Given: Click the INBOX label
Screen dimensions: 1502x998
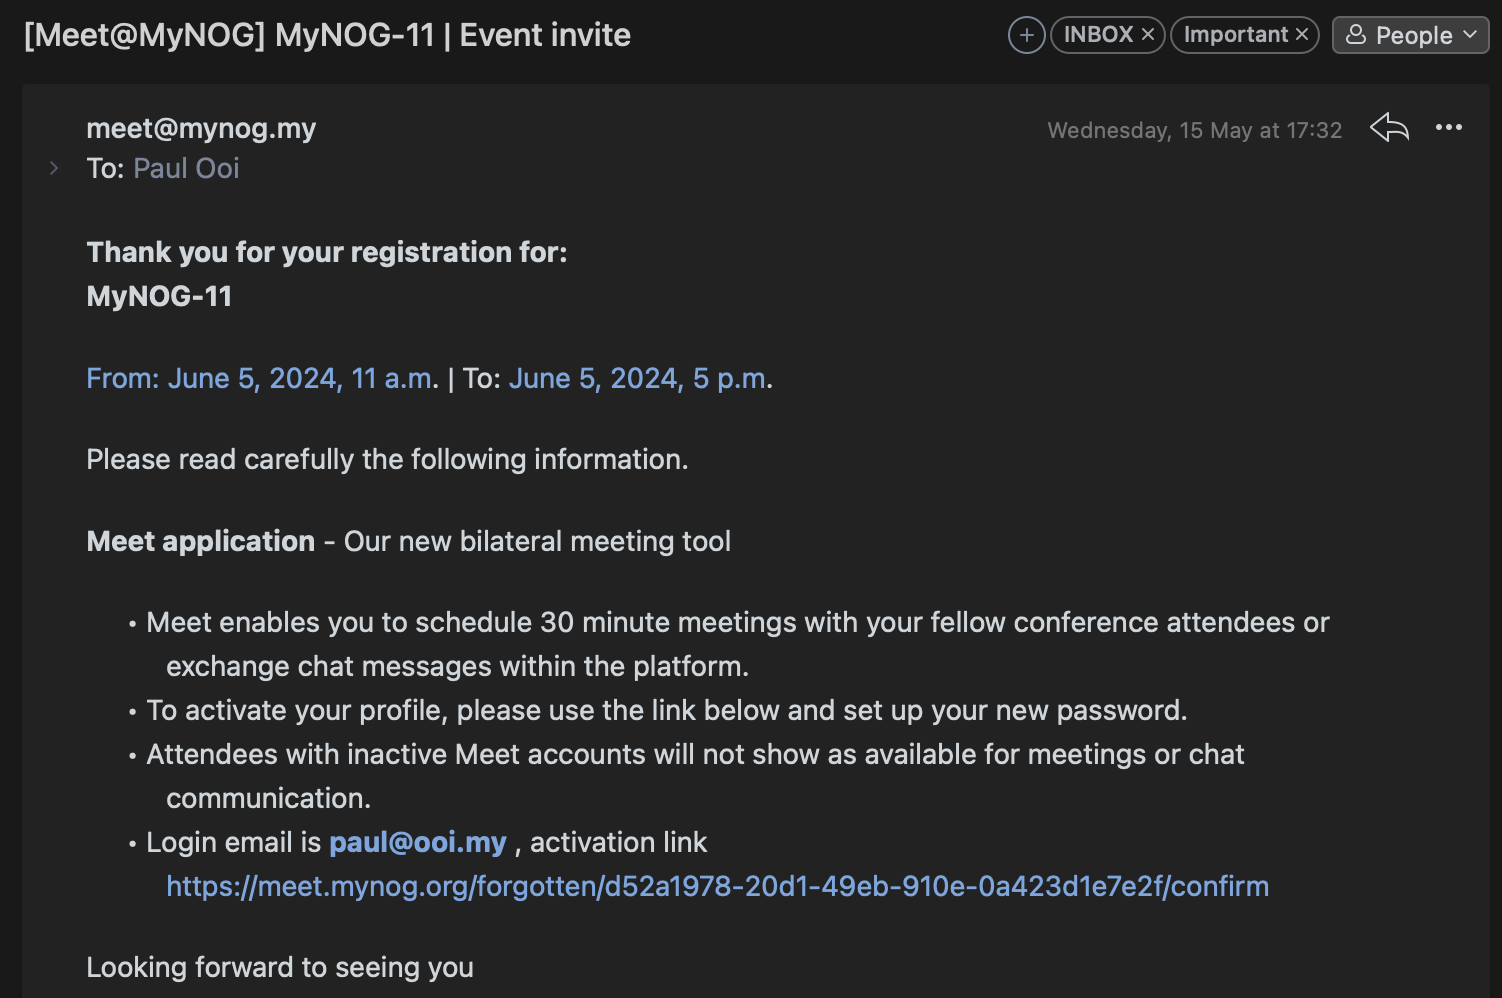Looking at the screenshot, I should click(x=1097, y=35).
